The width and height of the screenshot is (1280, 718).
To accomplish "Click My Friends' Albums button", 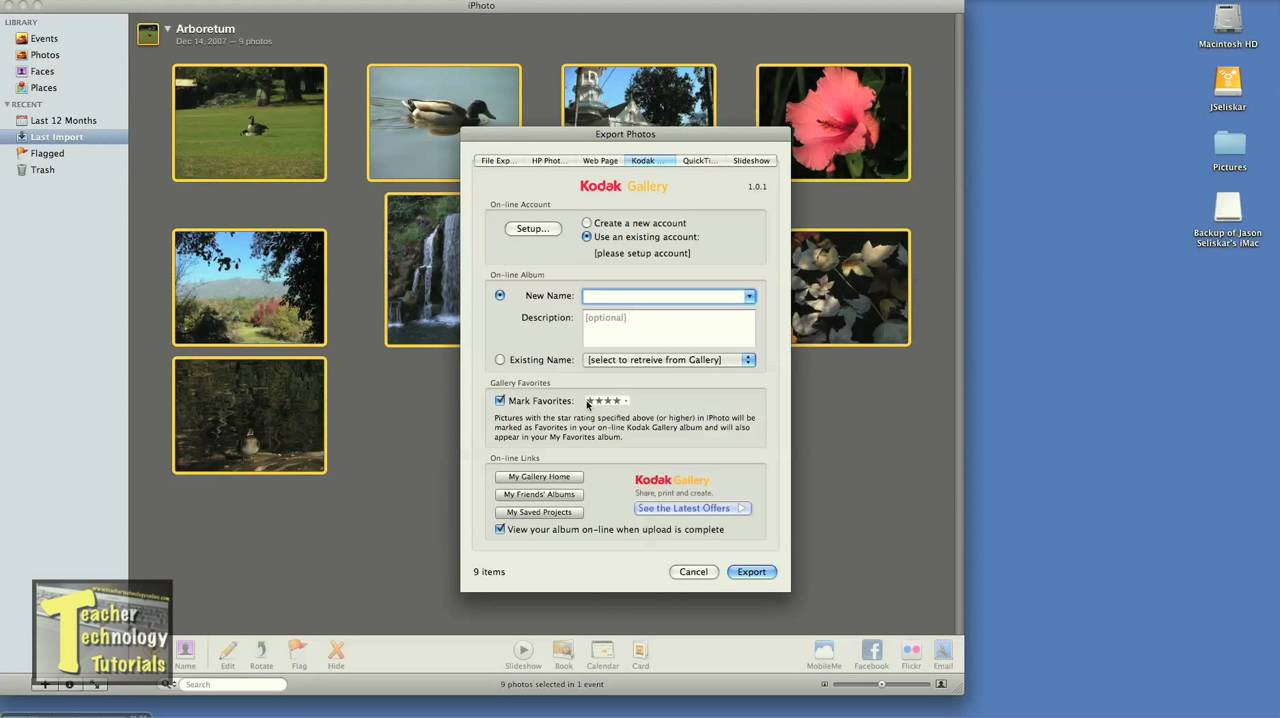I will 539,494.
